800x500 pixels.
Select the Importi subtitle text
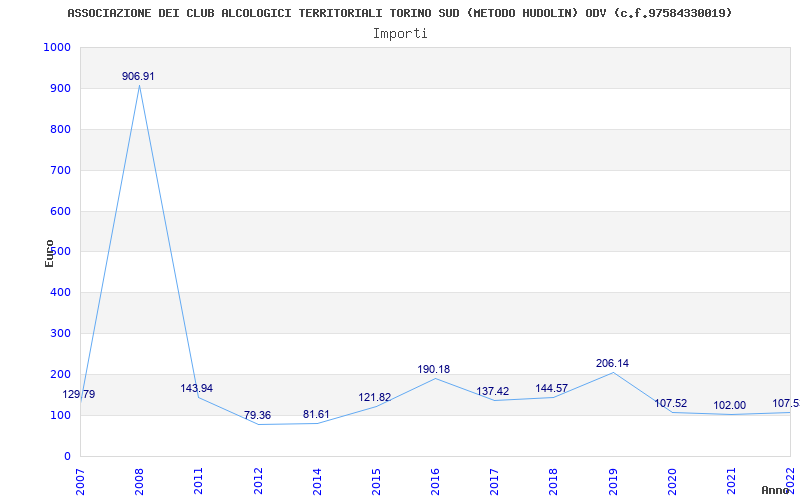click(x=400, y=34)
